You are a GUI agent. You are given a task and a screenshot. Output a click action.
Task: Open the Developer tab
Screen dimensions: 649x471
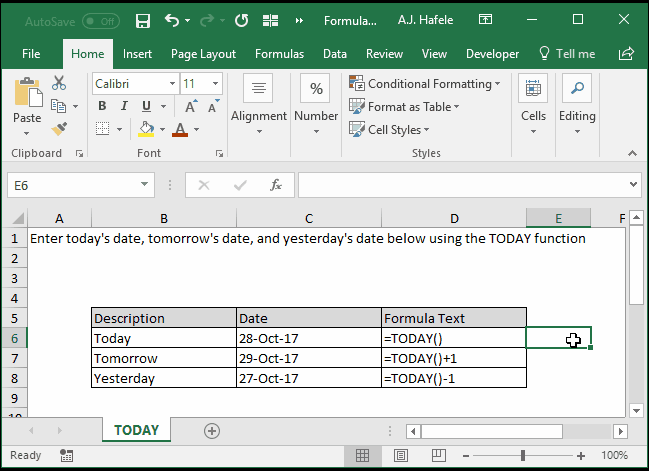492,54
